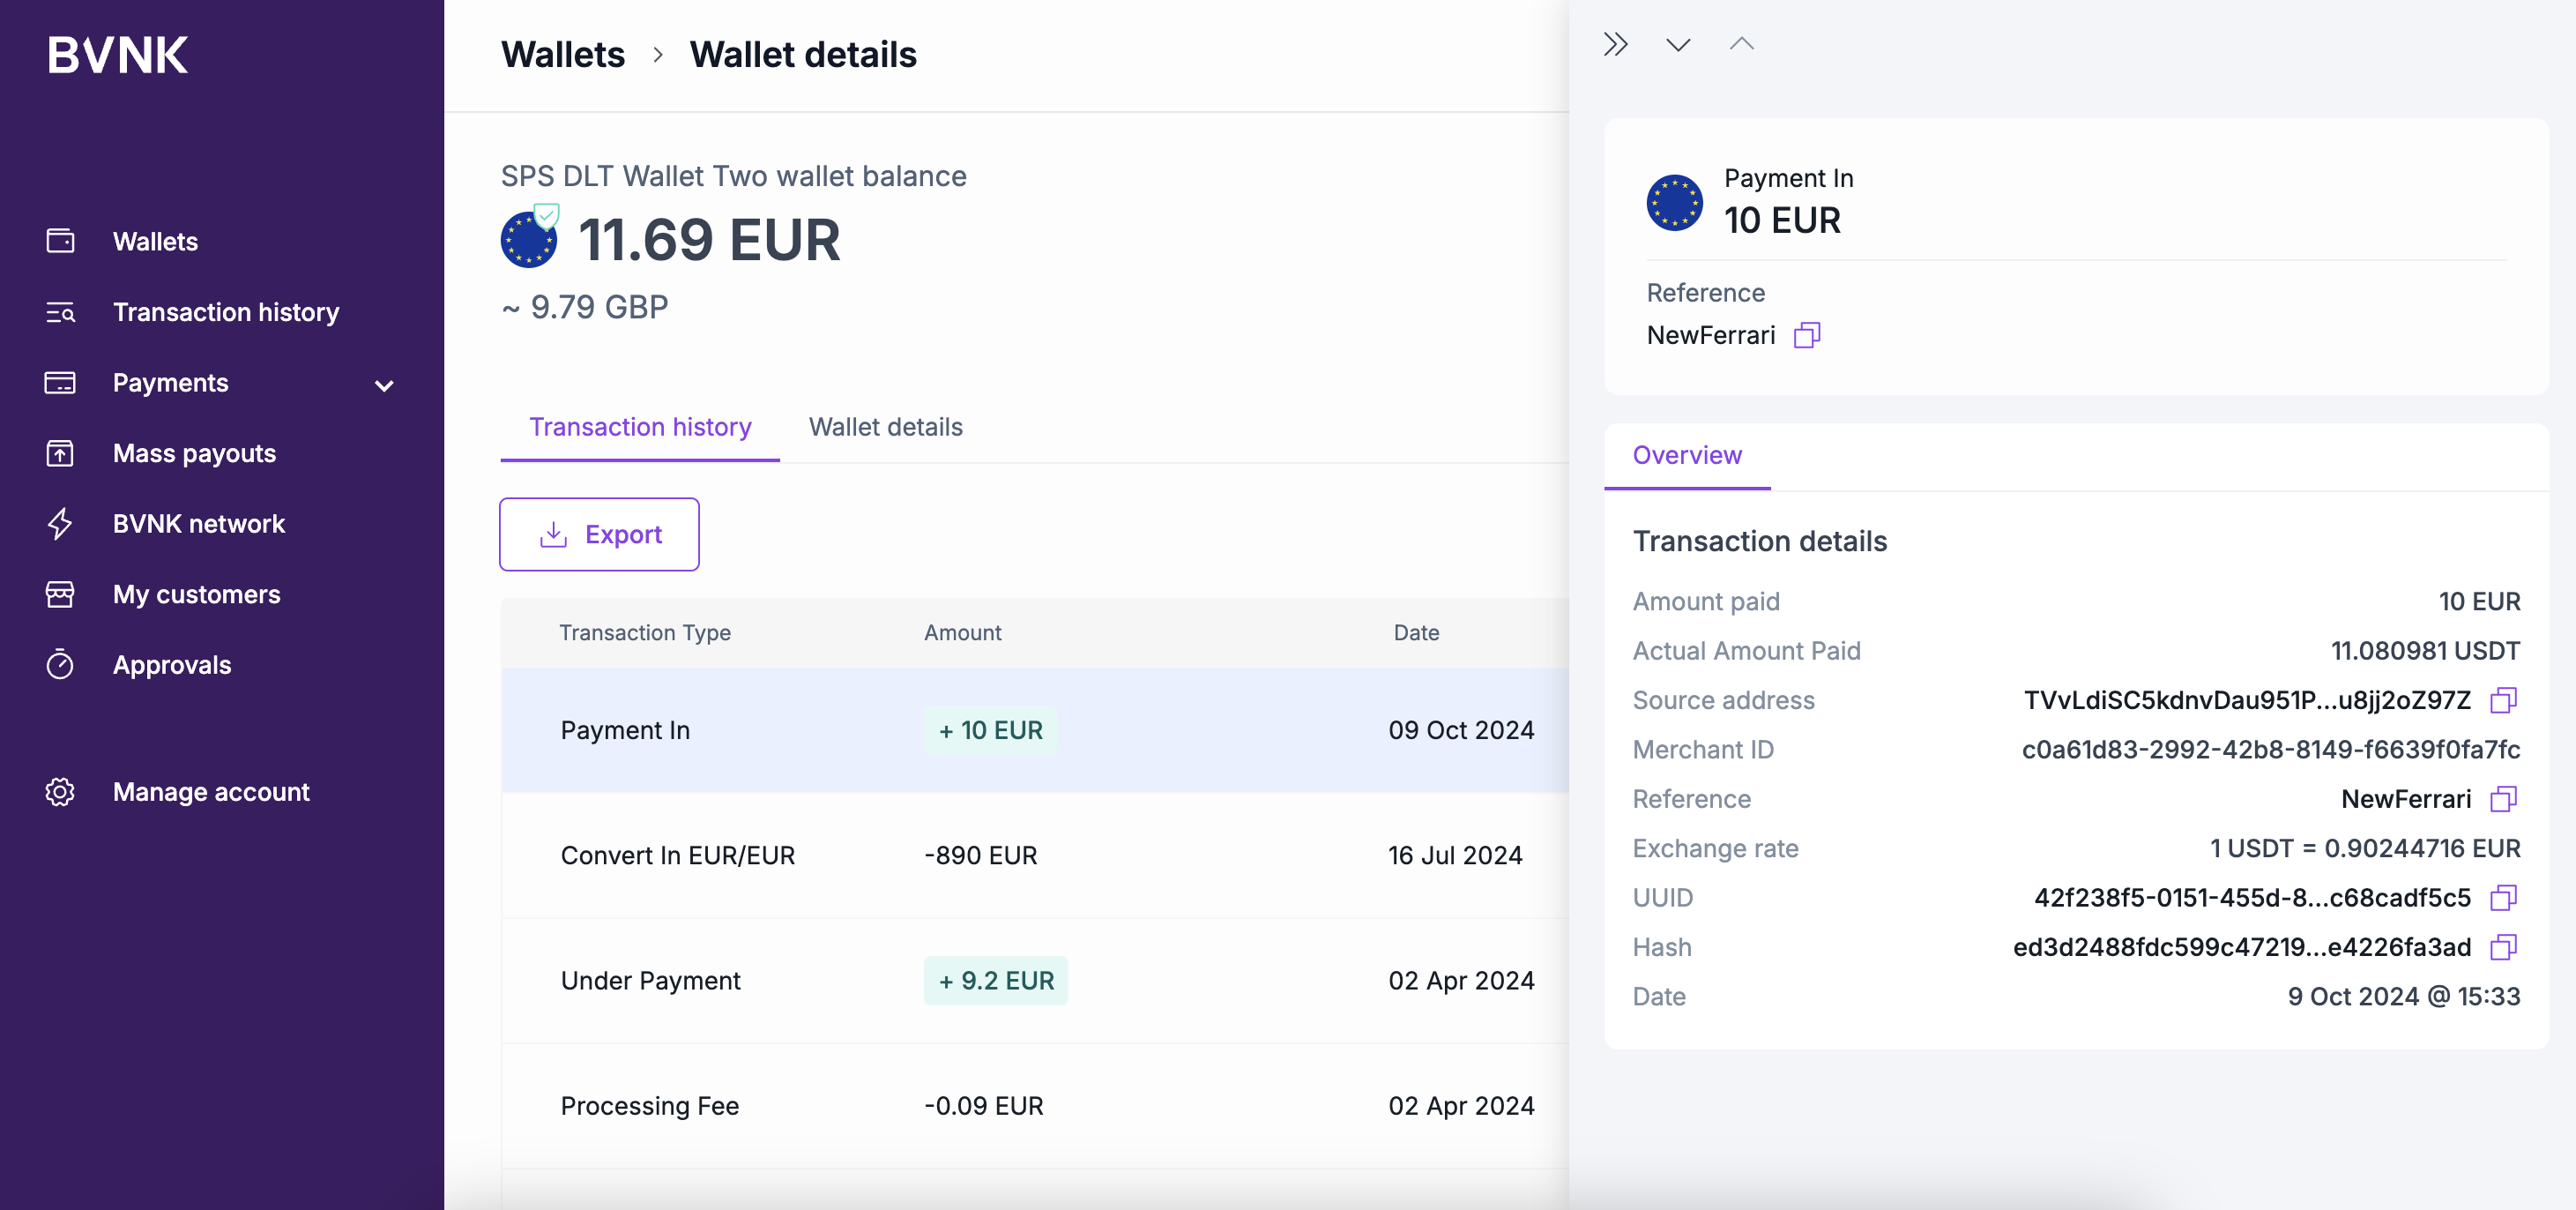Go to next transaction with down chevron

1678,45
